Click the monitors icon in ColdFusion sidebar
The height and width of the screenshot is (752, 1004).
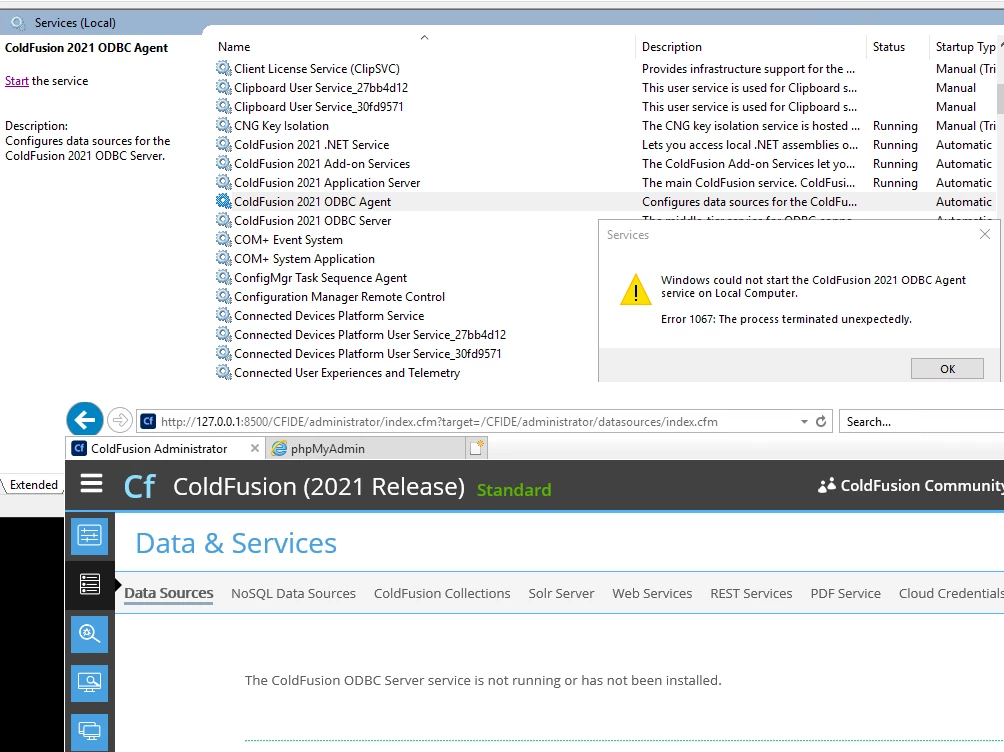89,732
